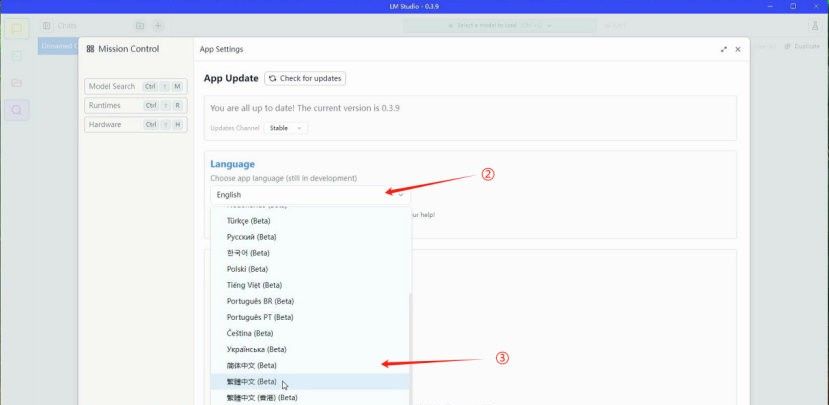Select Русский (Beta) language
This screenshot has height=405, width=829.
coord(310,237)
